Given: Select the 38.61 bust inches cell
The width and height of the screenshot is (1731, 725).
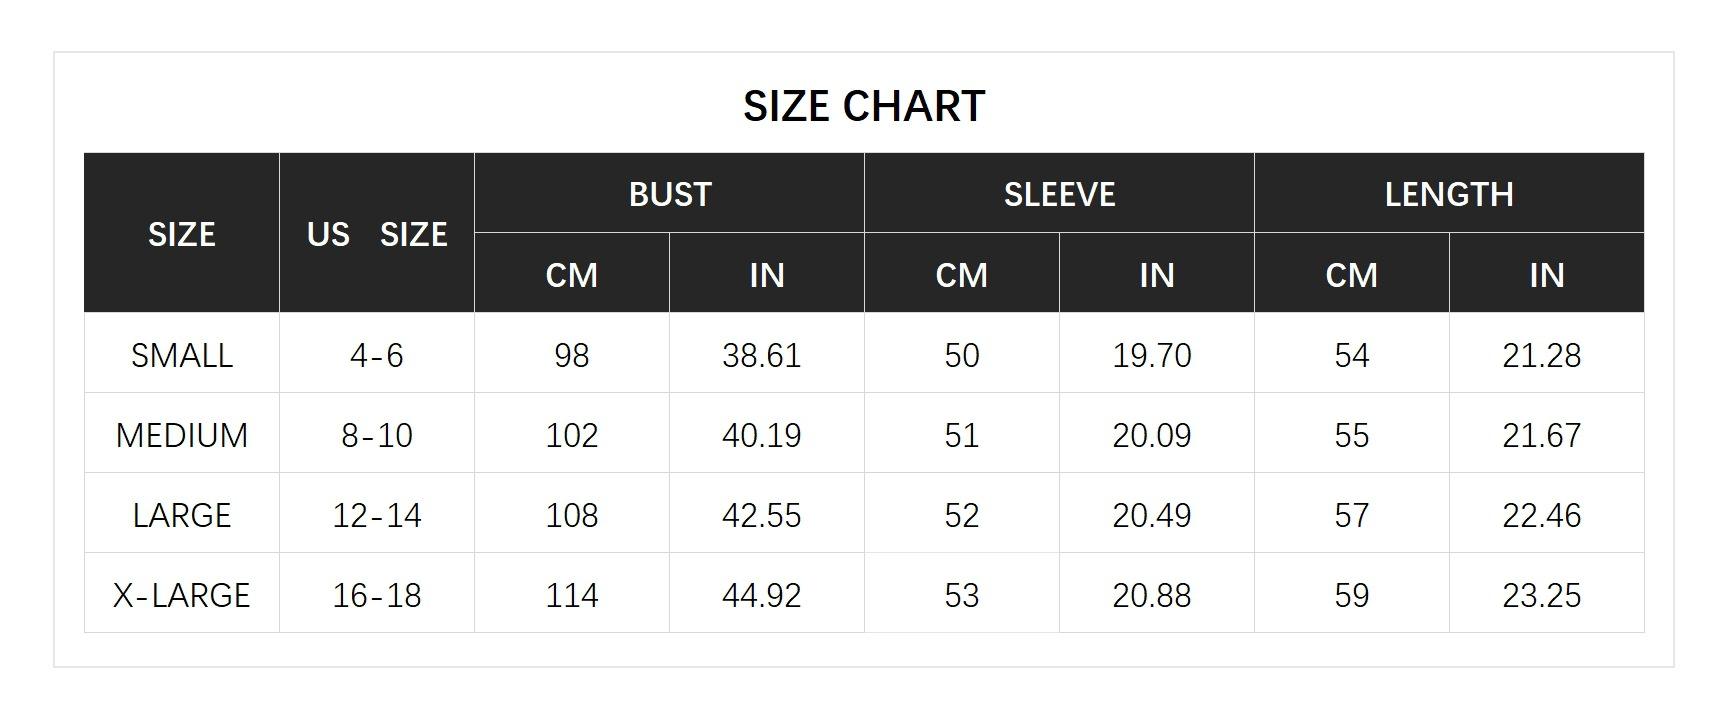Looking at the screenshot, I should tap(761, 355).
